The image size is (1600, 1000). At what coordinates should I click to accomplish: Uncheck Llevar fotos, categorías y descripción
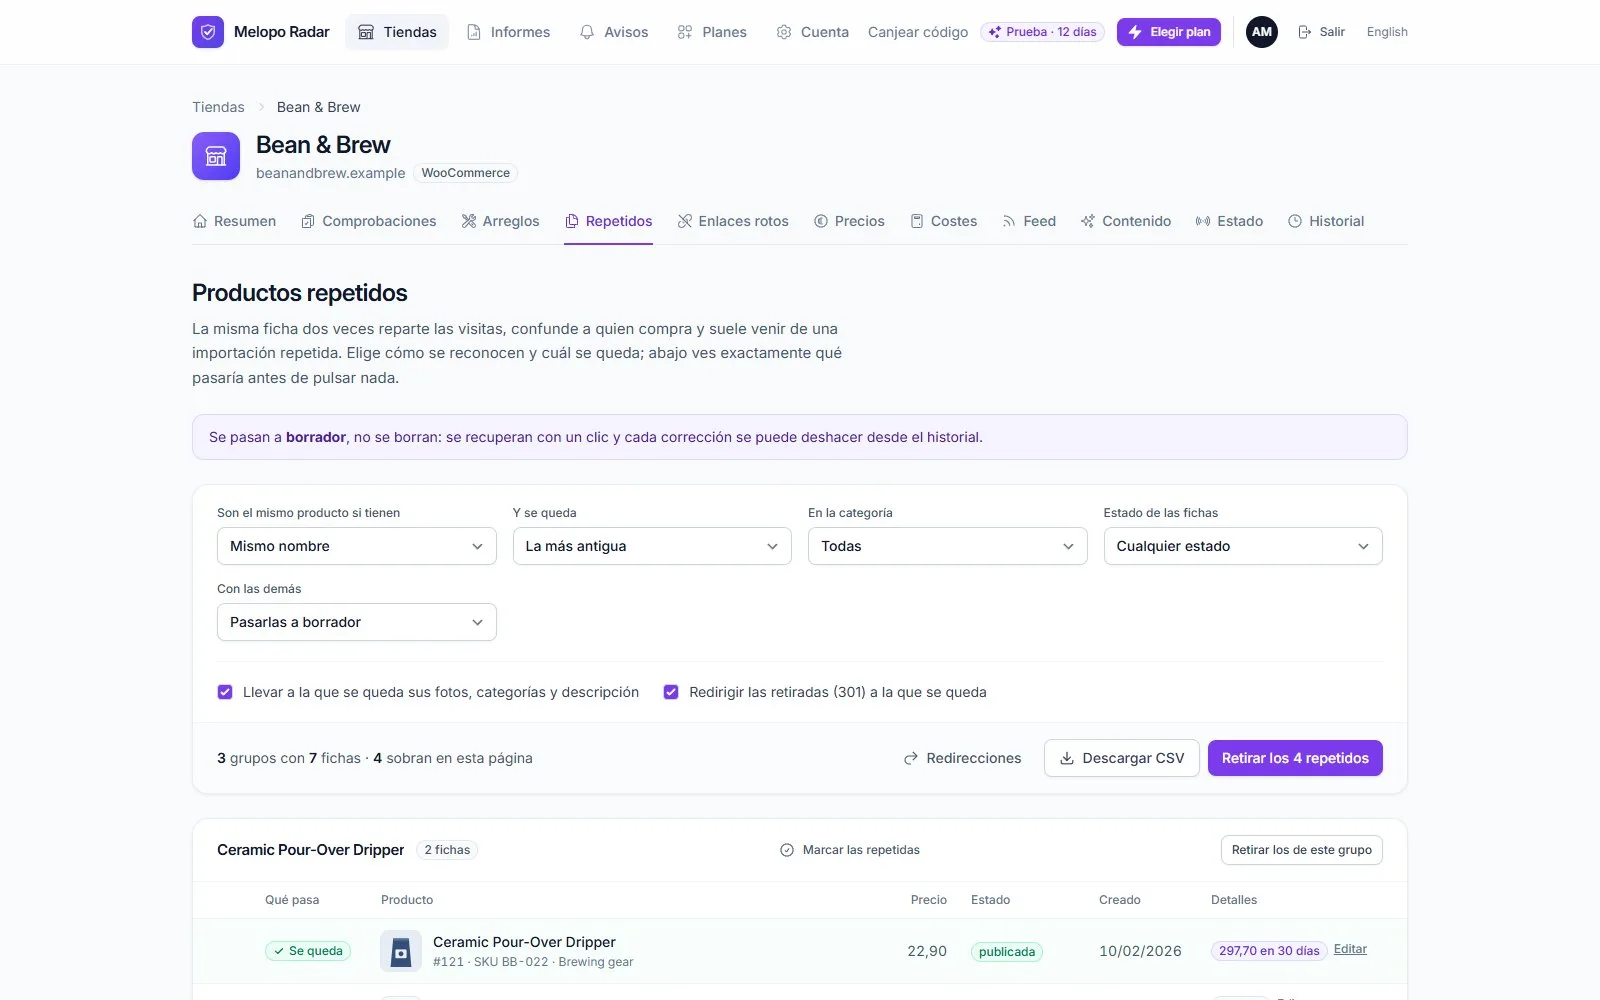[x=225, y=692]
